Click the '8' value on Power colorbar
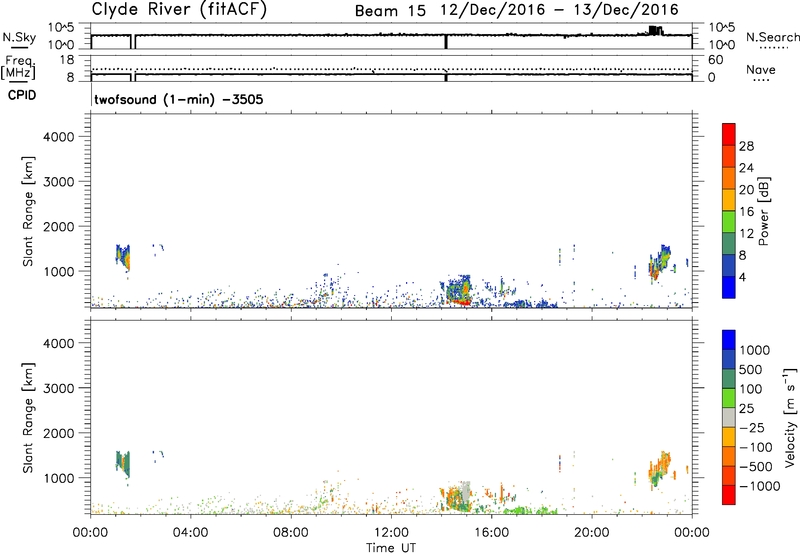The image size is (800, 554). point(743,256)
